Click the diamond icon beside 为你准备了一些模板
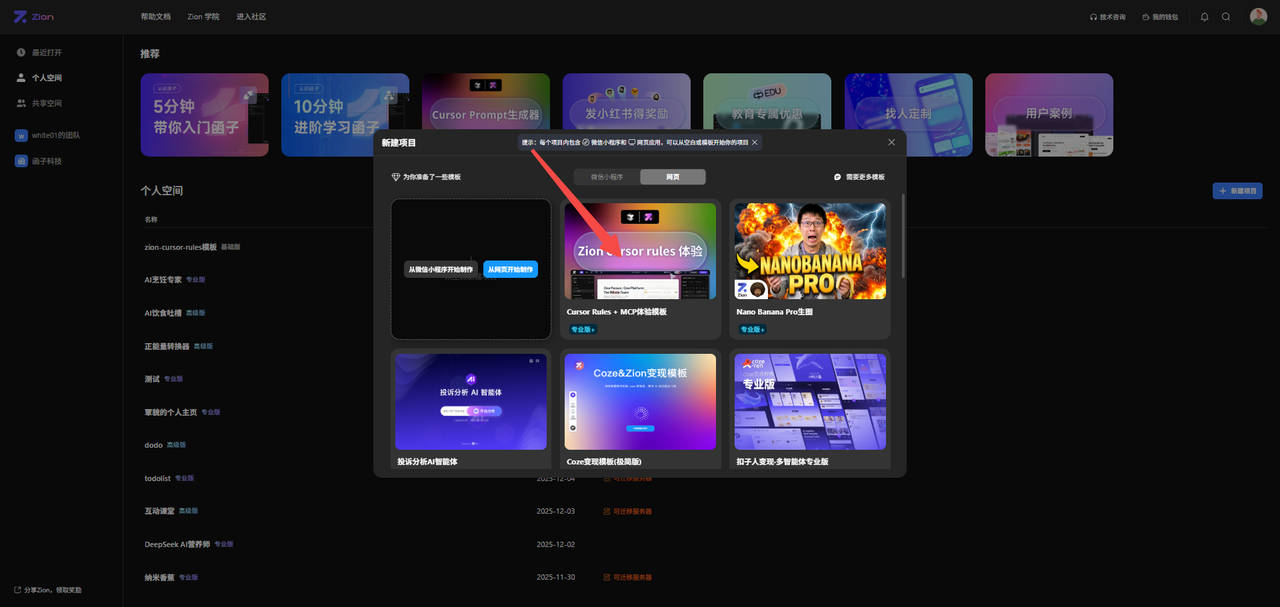This screenshot has height=607, width=1280. click(x=395, y=177)
